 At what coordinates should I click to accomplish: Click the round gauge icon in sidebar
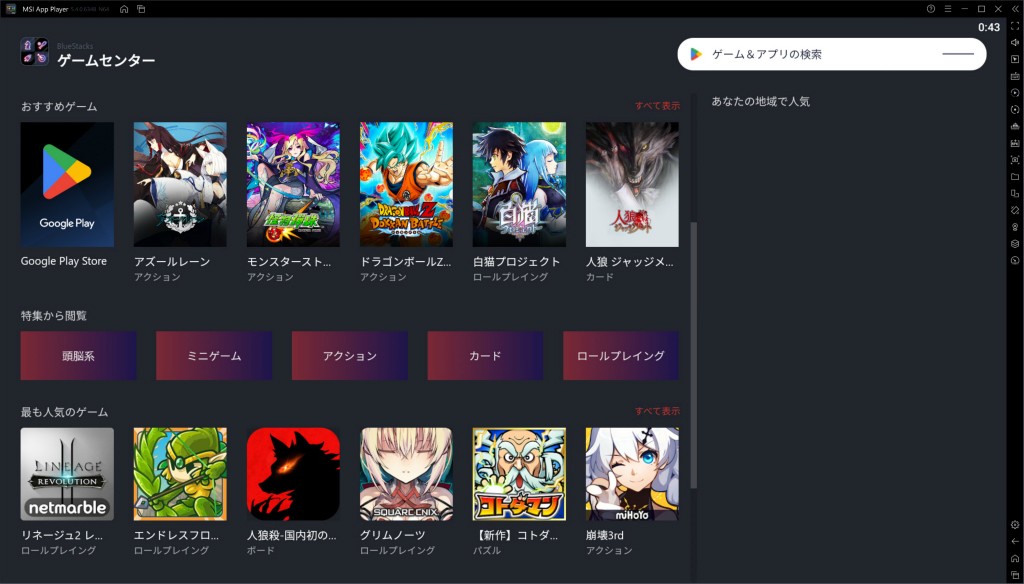coord(1015,261)
